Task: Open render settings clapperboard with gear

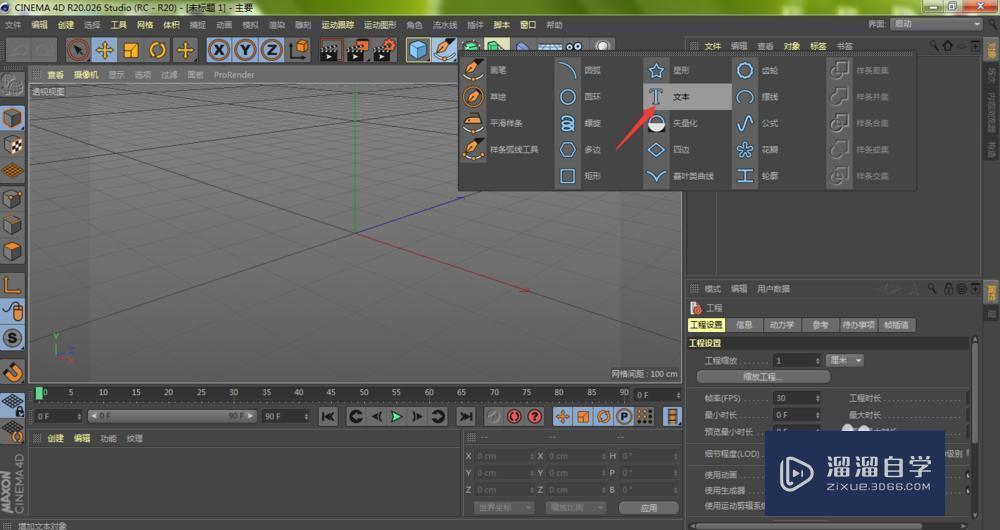Action: coord(384,50)
